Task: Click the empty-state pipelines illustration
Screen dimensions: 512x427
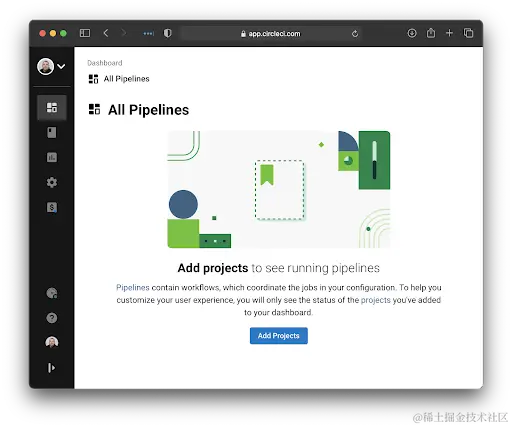Action: pos(279,189)
